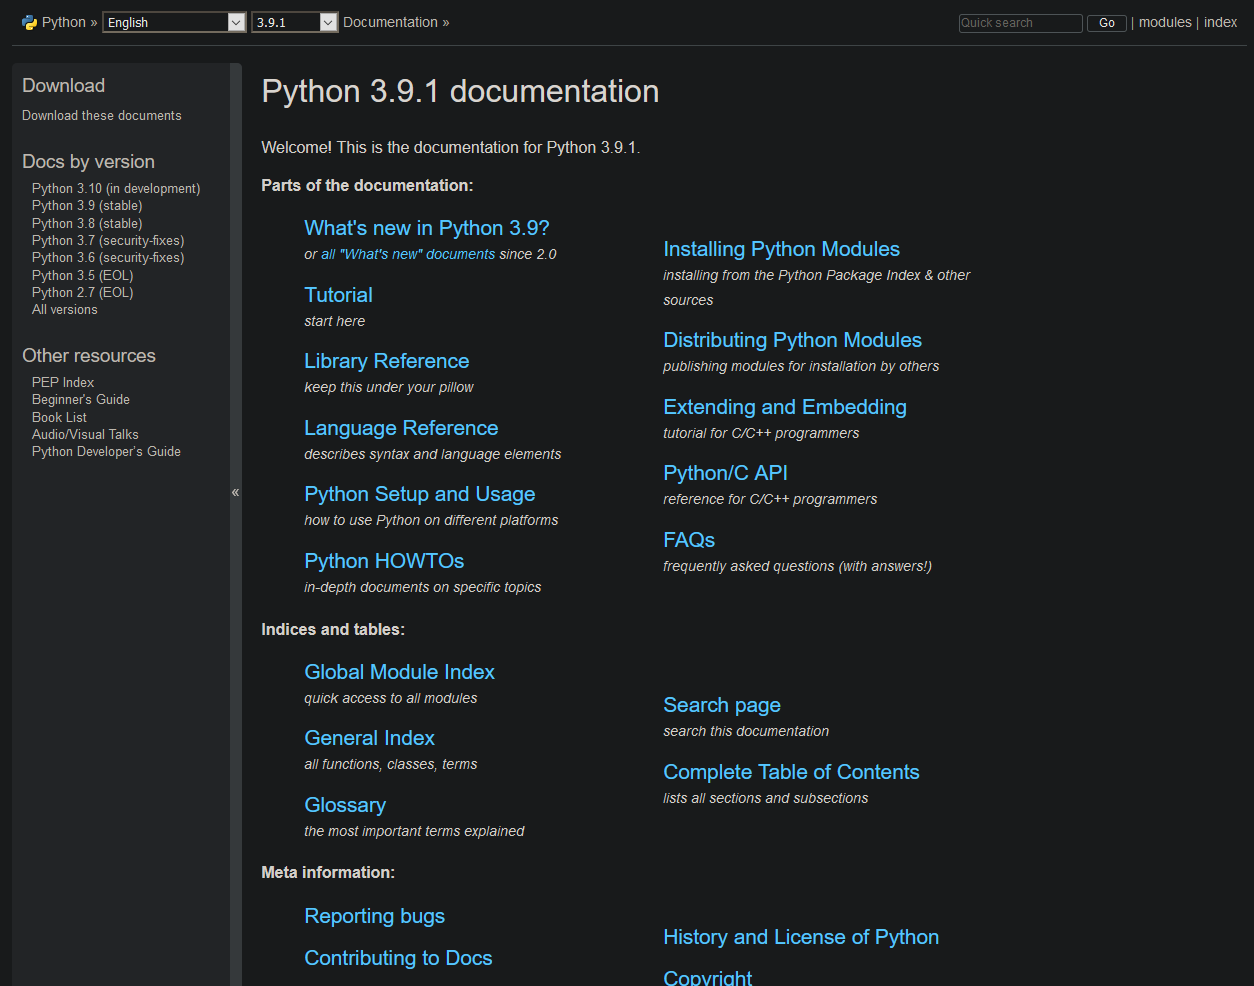The width and height of the screenshot is (1254, 986).
Task: Open the index link in the header
Action: [x=1221, y=22]
